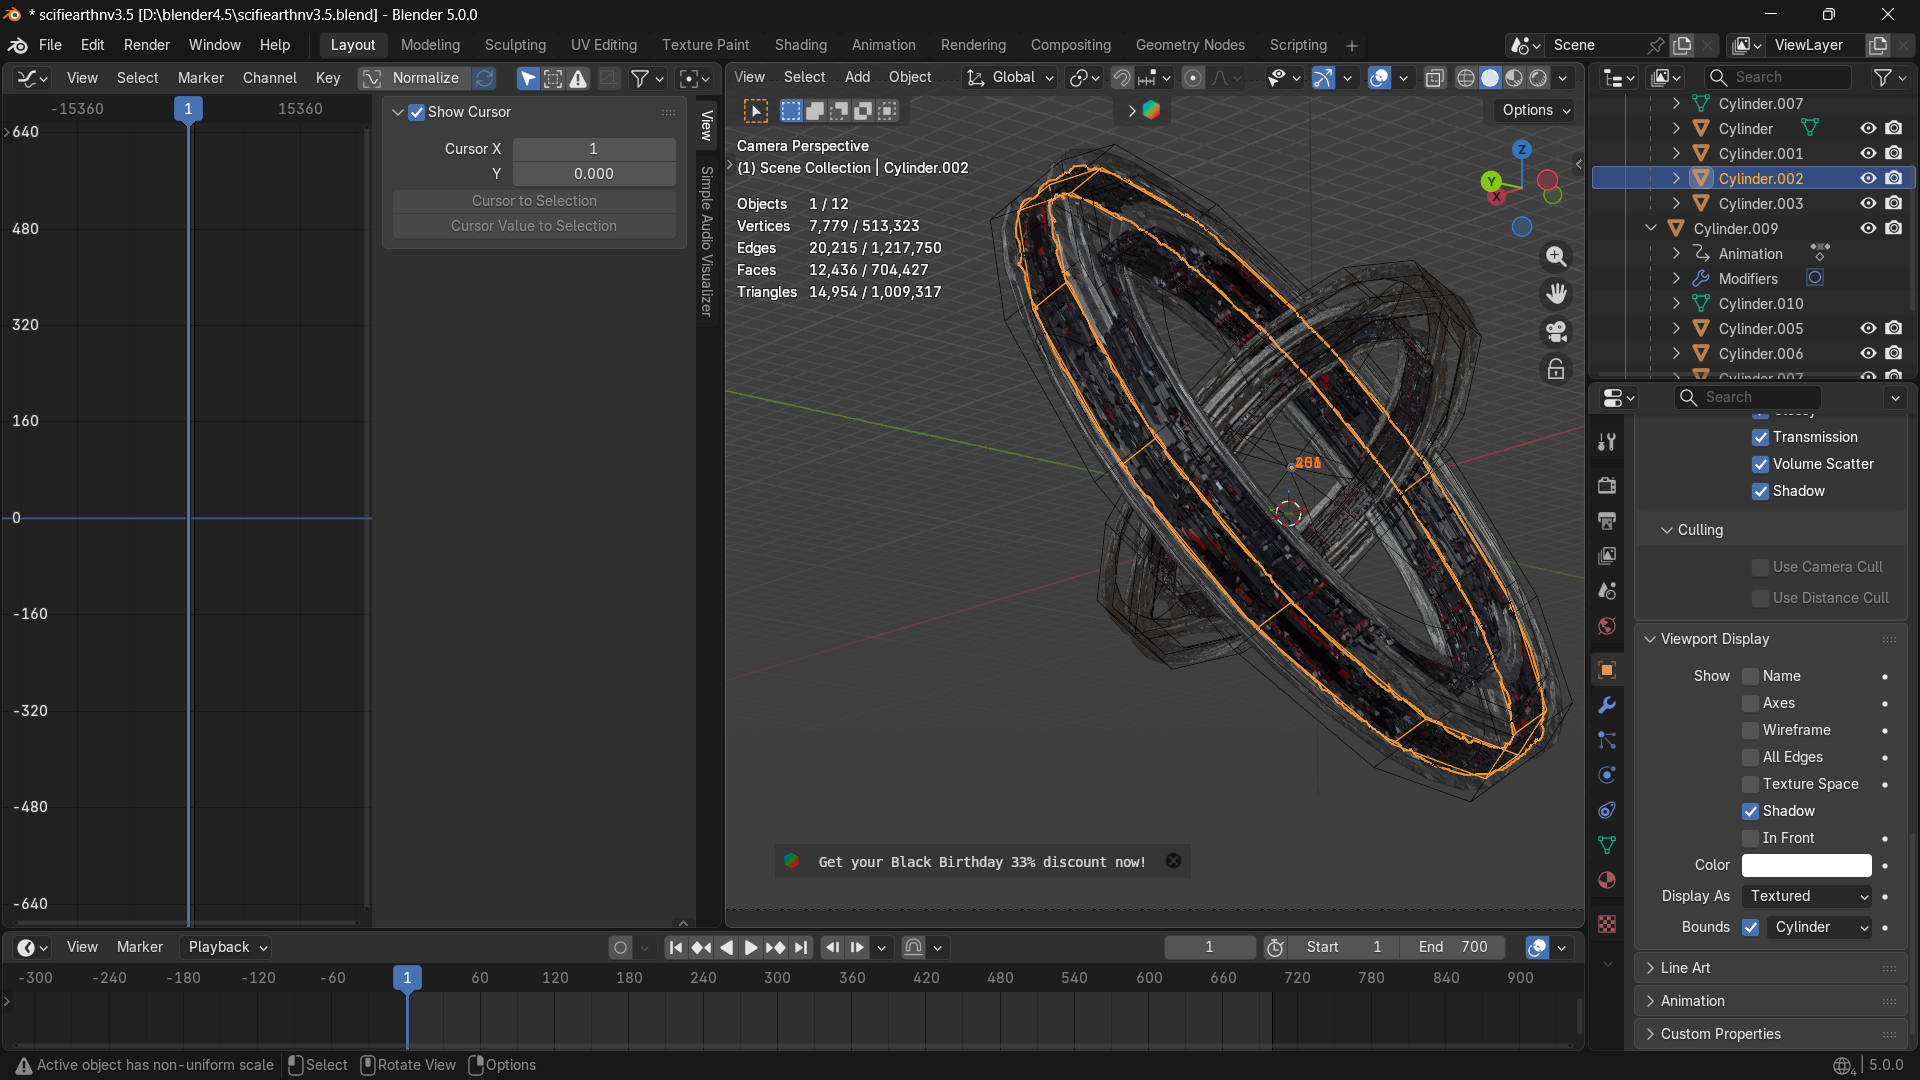Open the Render properties tab icon

point(1607,485)
